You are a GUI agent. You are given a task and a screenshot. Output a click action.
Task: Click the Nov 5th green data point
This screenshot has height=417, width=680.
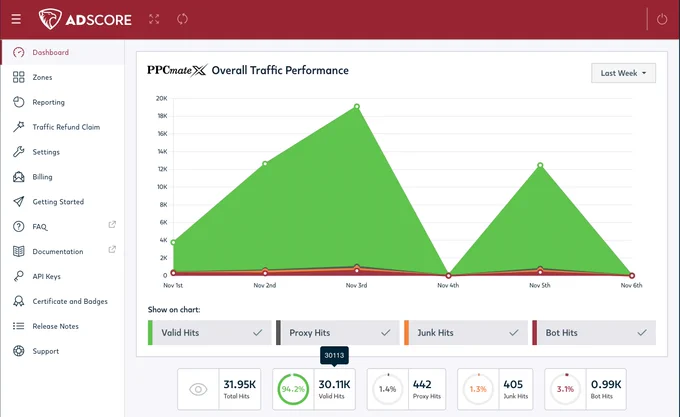coord(540,166)
